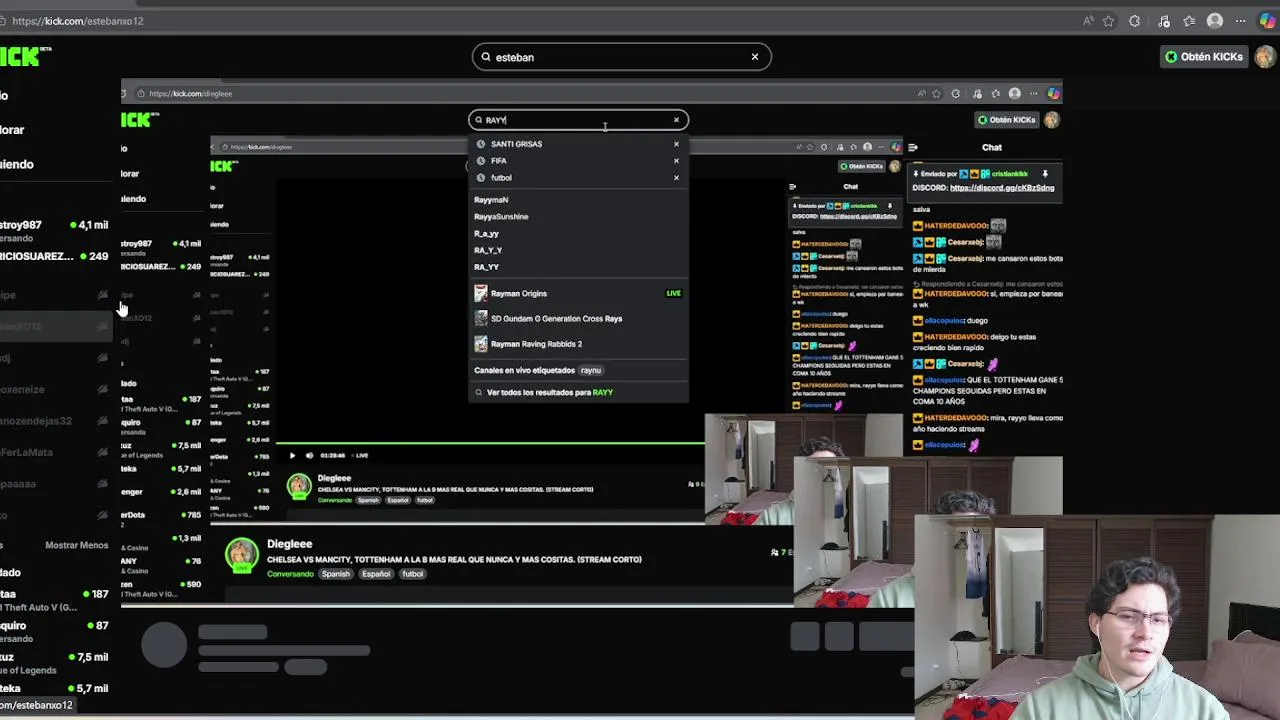The width and height of the screenshot is (1280, 720).
Task: Collapse the innermost small chat panel
Action: point(793,186)
